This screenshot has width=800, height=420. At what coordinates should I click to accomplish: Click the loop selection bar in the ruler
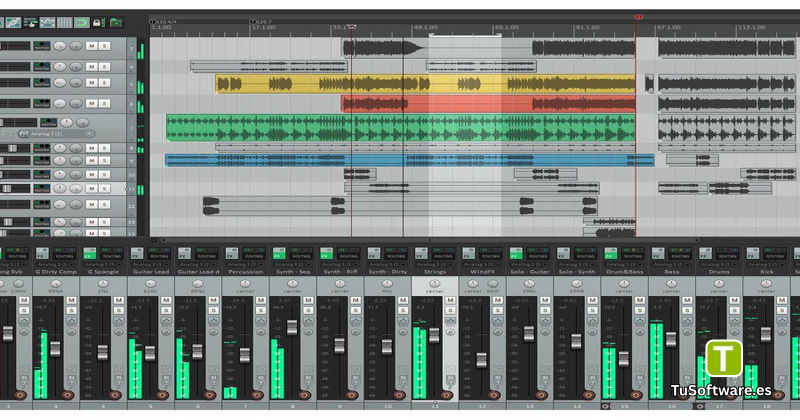point(465,35)
